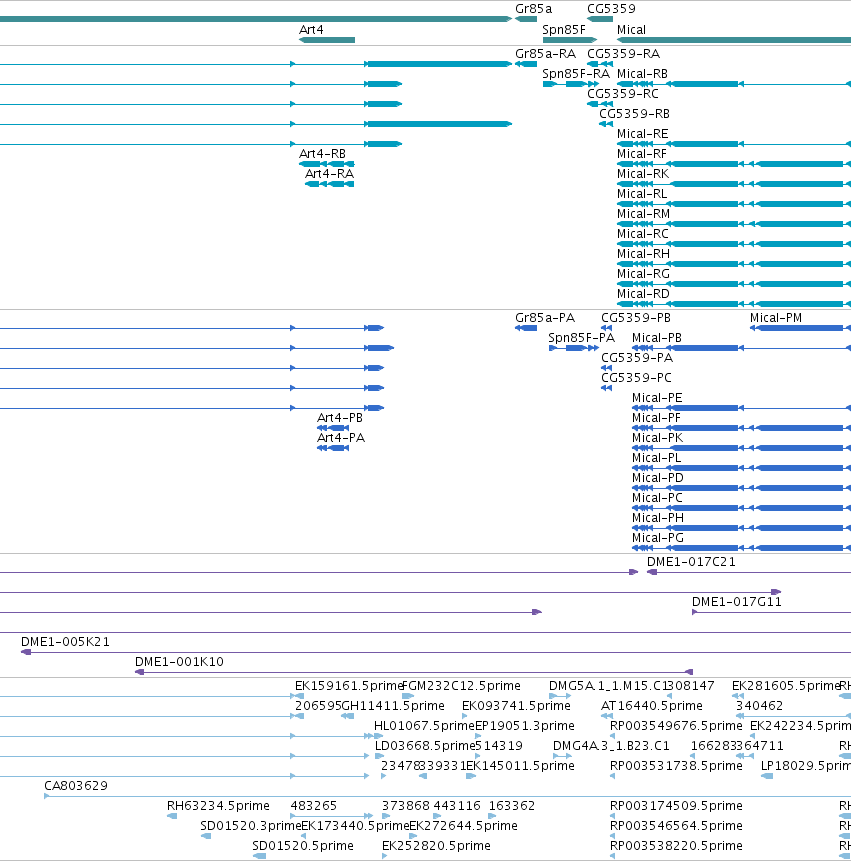Open the Mical-PH protein label
The height and width of the screenshot is (861, 851).
tap(658, 518)
